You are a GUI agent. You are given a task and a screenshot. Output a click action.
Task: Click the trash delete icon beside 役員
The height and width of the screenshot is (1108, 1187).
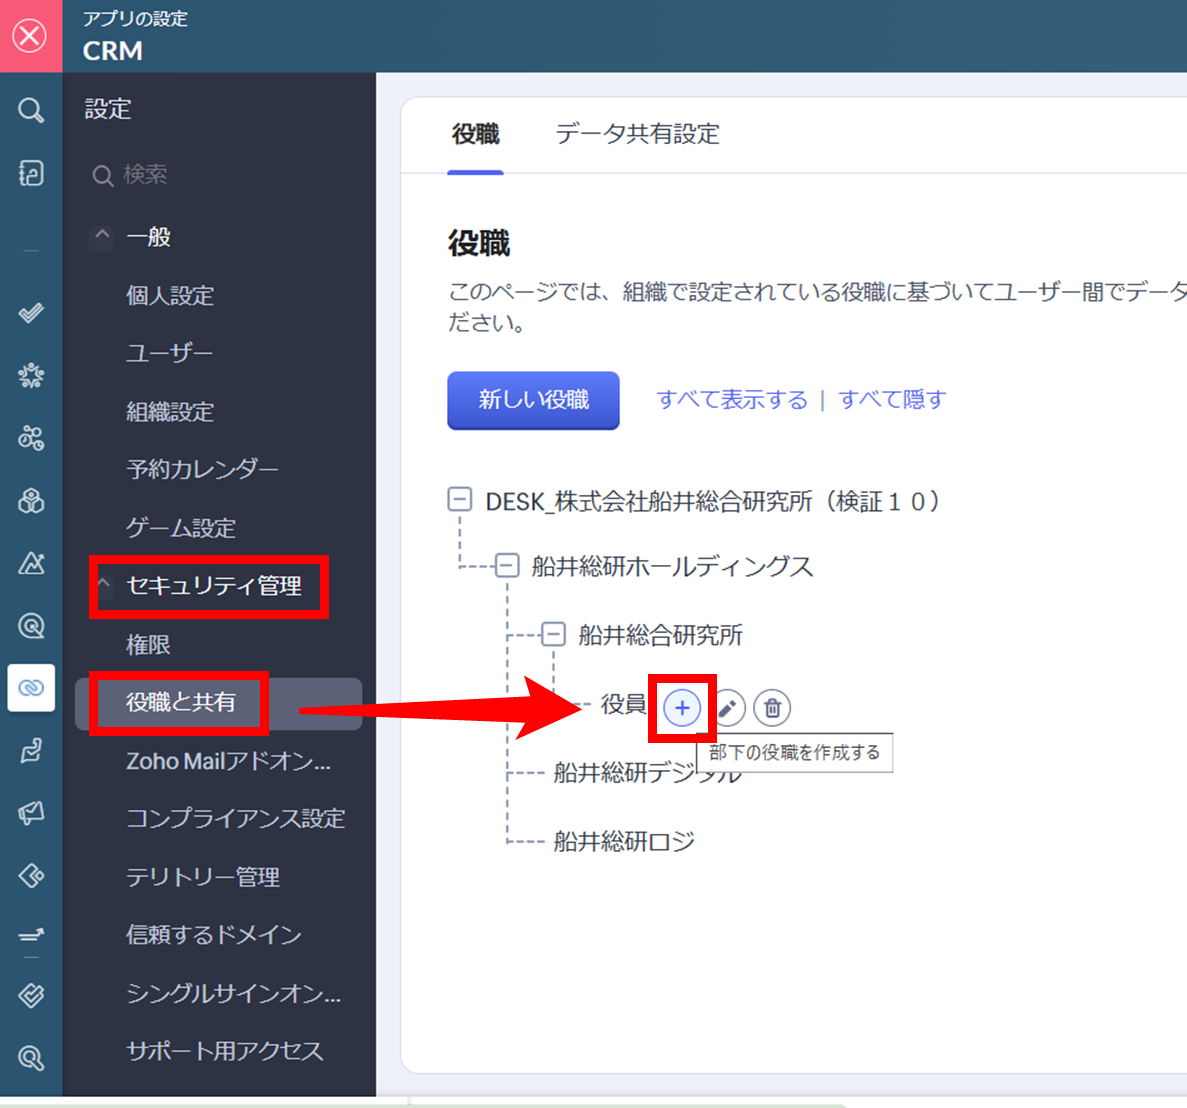coord(772,708)
